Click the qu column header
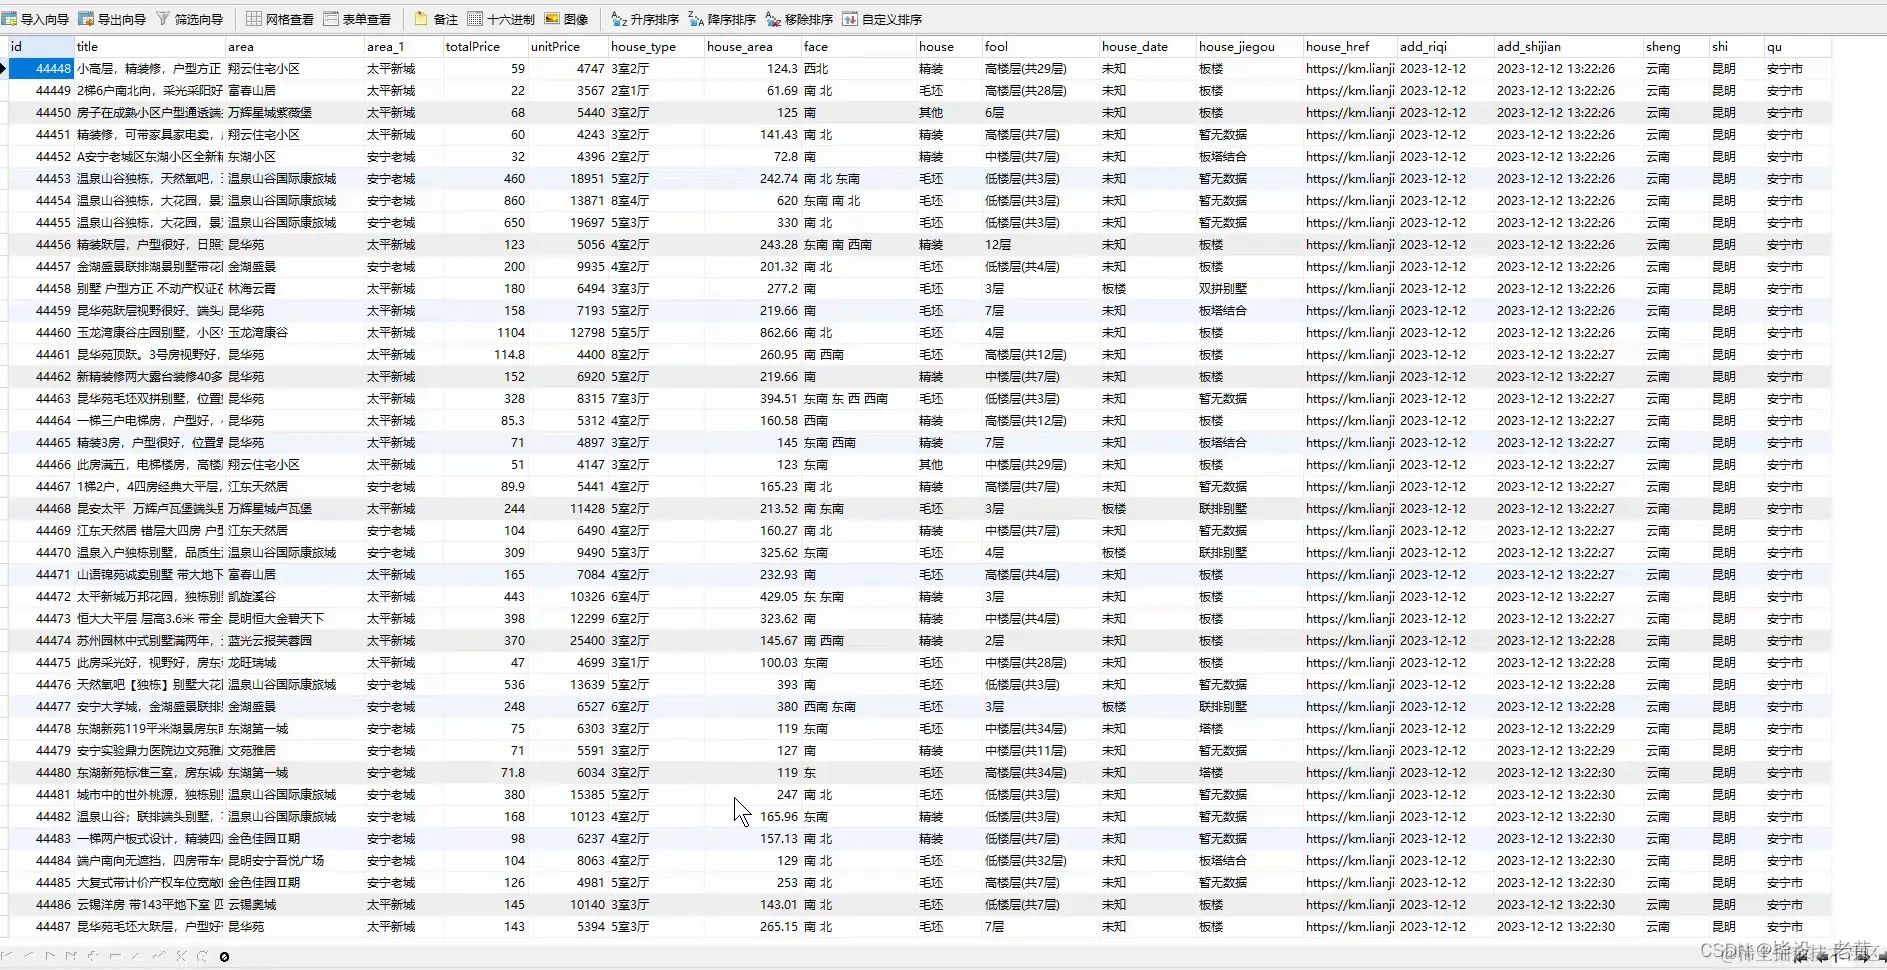This screenshot has width=1887, height=970. coord(1798,46)
